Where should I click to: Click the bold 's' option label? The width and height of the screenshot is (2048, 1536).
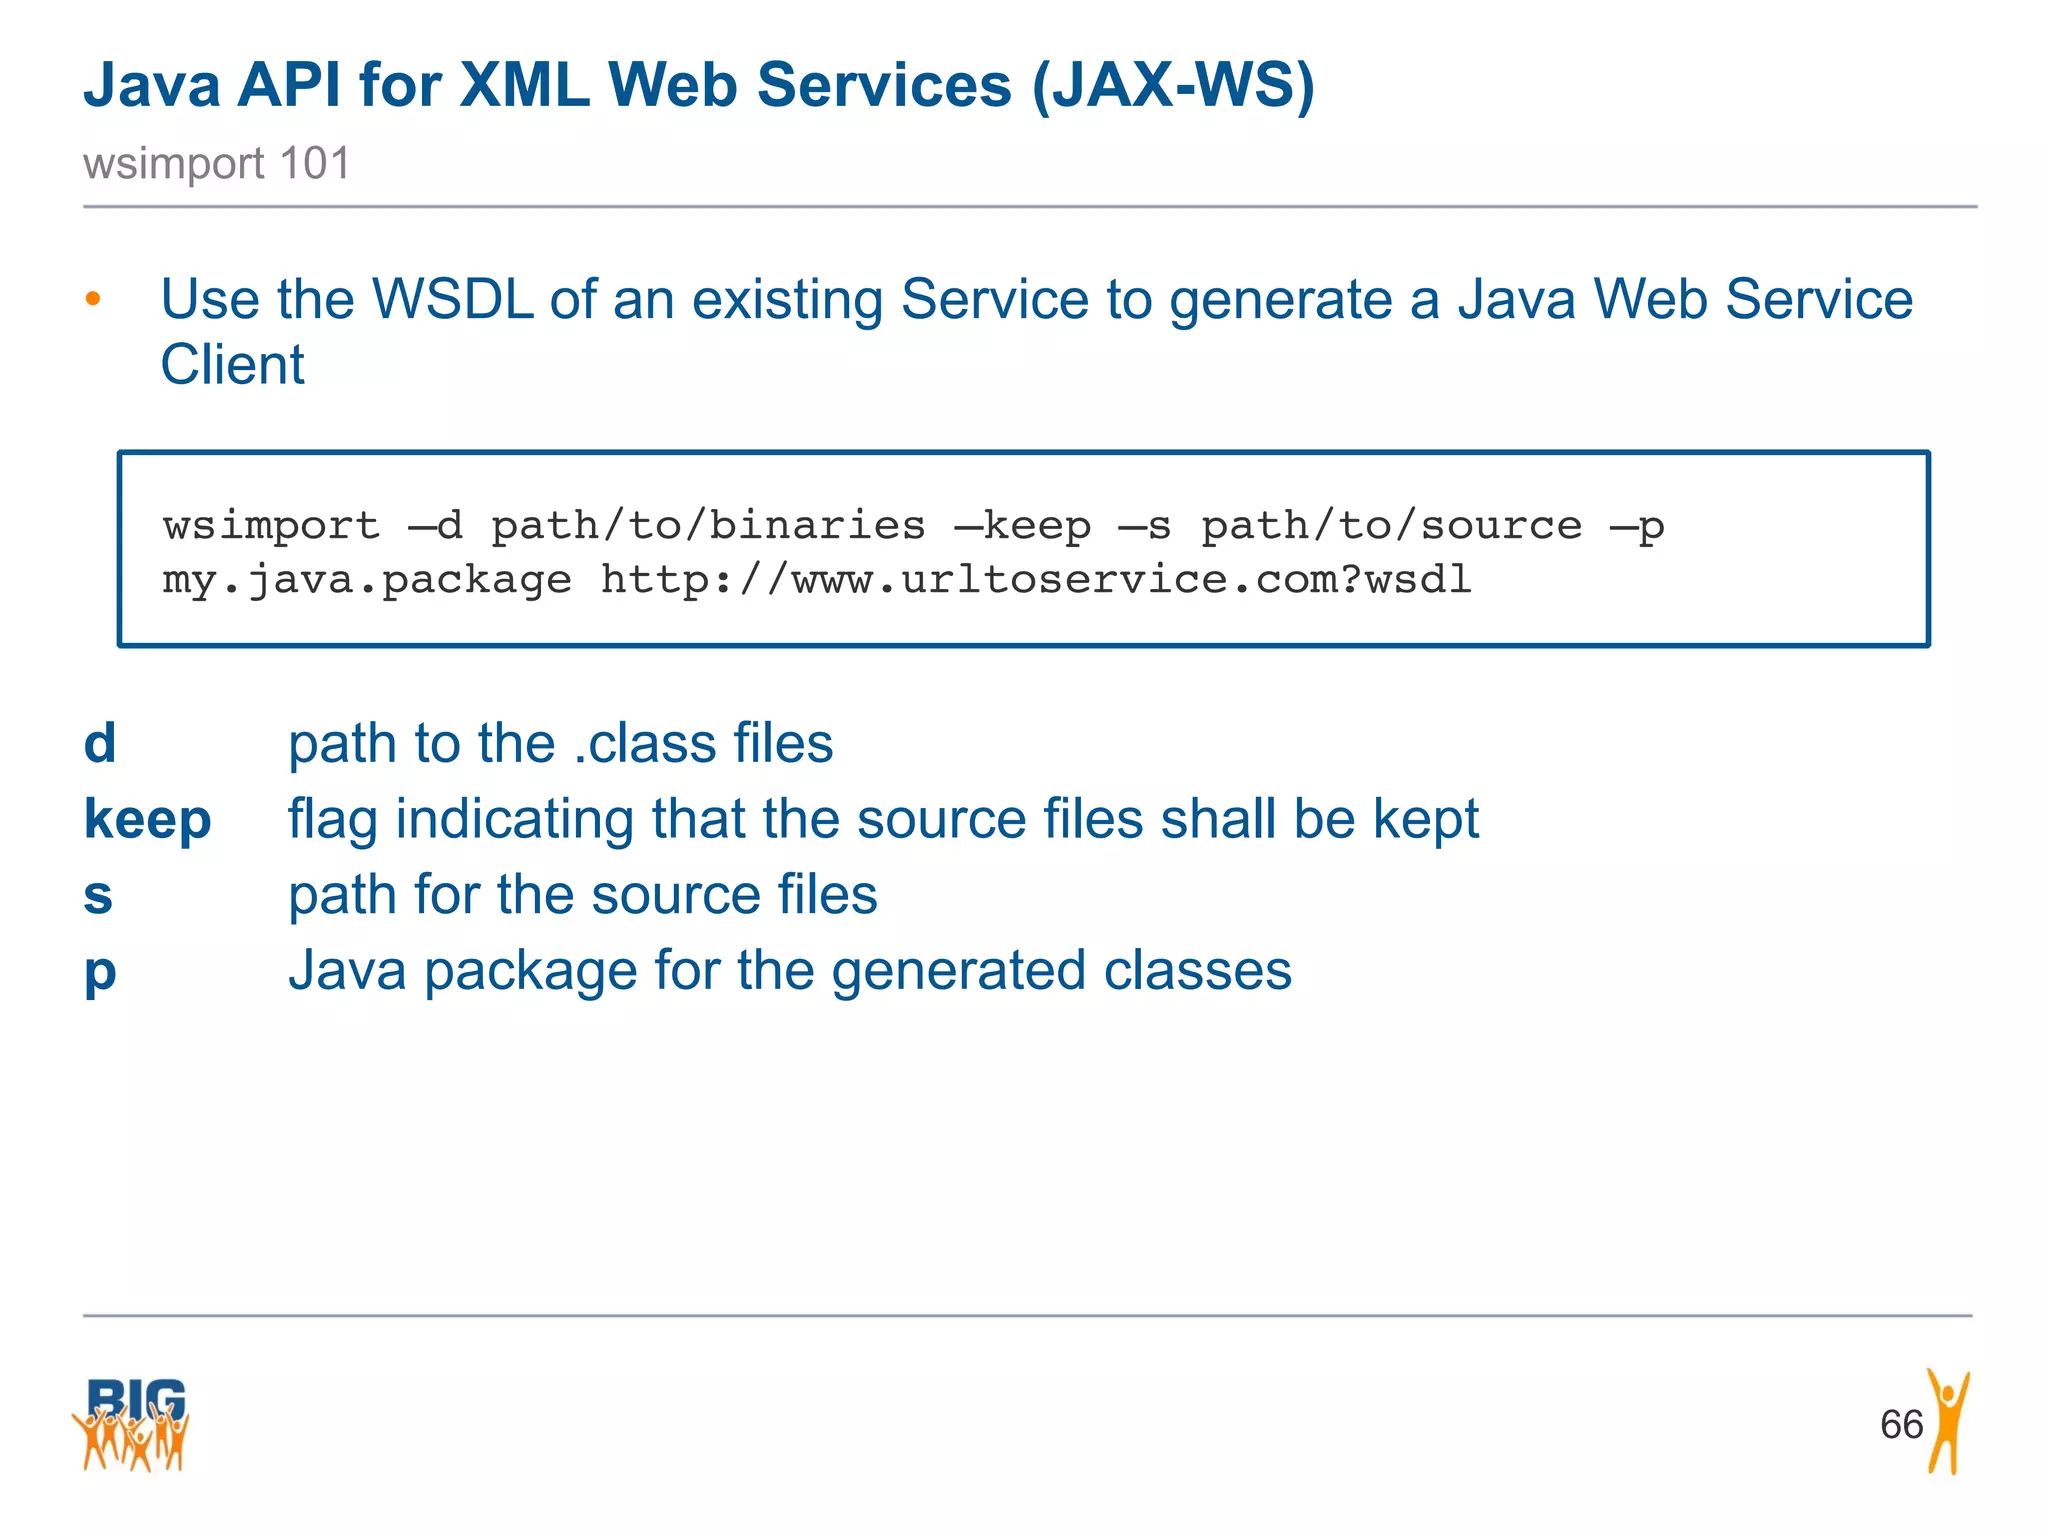98,895
